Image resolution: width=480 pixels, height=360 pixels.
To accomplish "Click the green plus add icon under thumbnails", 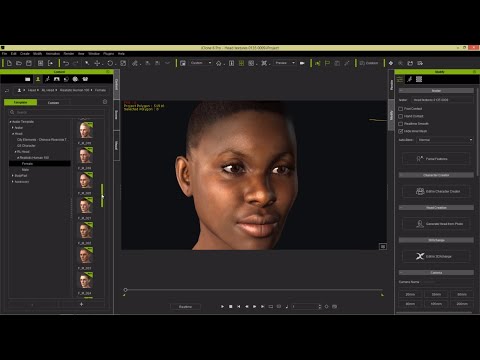I will click(x=81, y=304).
